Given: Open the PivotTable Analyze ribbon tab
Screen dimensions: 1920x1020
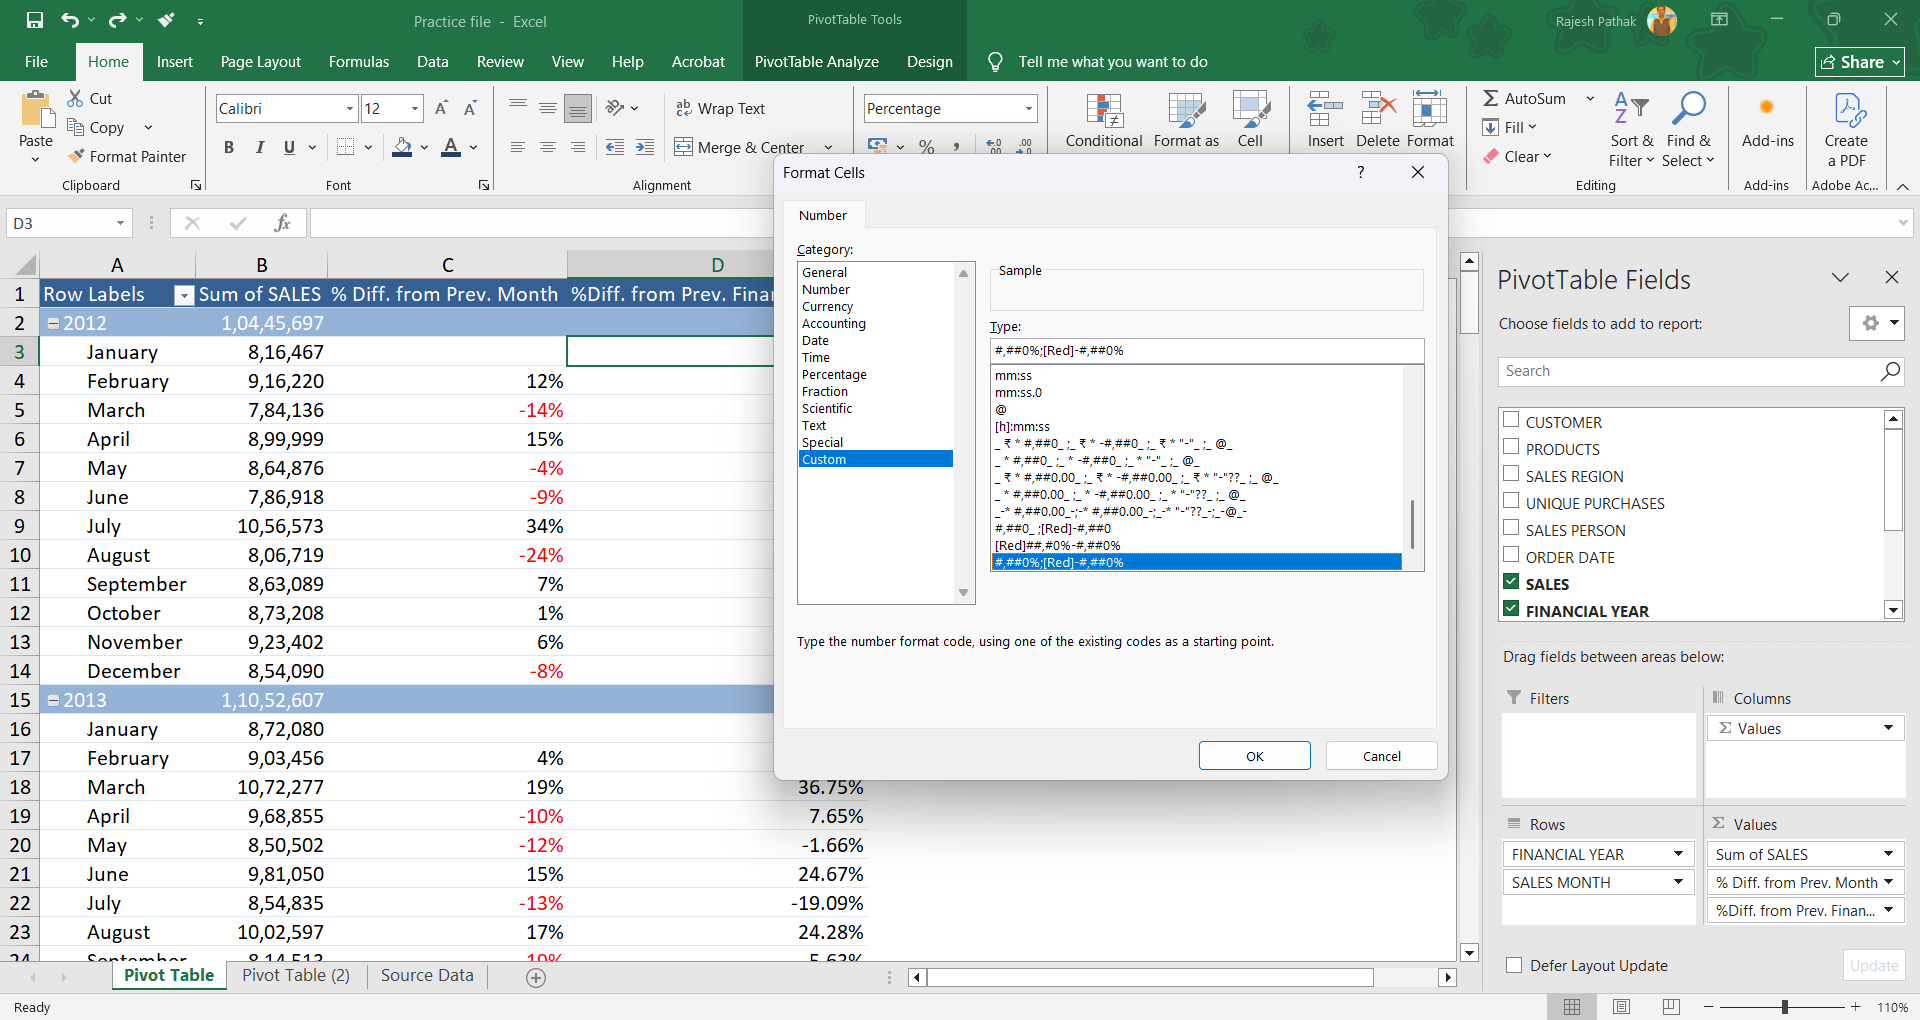Looking at the screenshot, I should point(816,62).
